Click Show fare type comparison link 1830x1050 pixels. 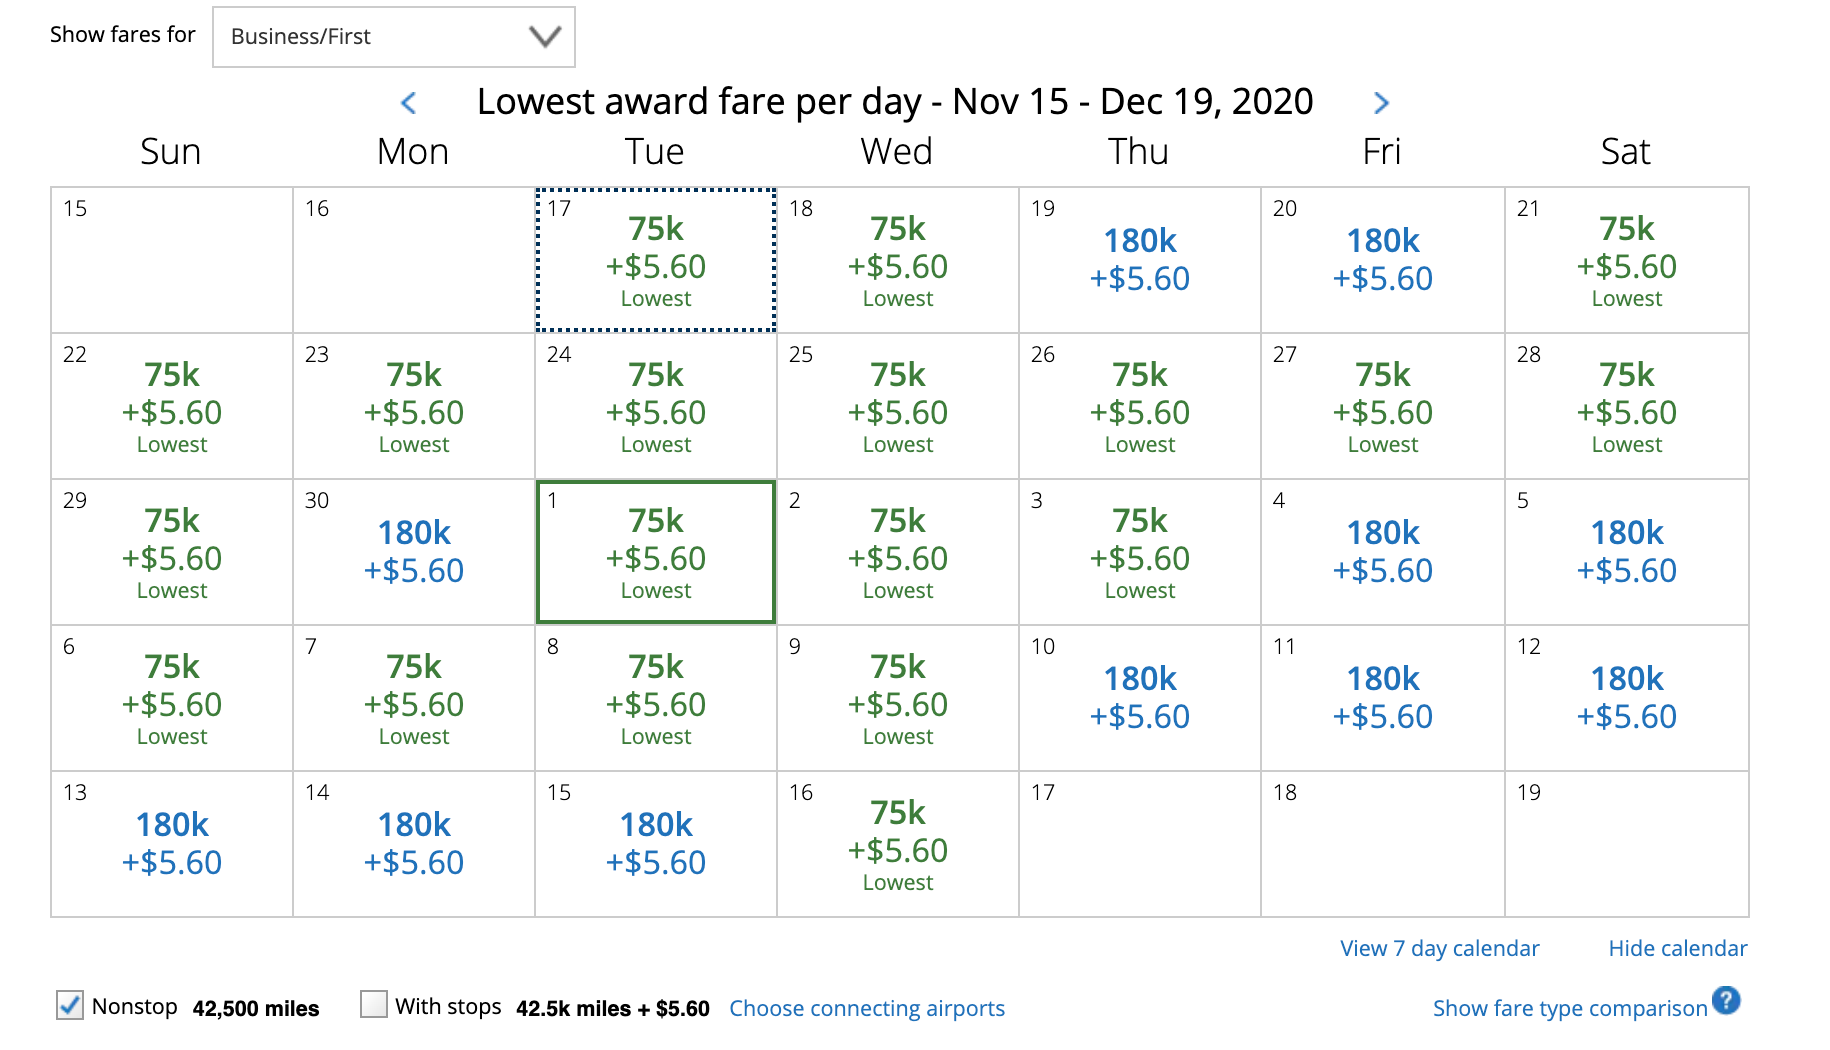[x=1569, y=1008]
